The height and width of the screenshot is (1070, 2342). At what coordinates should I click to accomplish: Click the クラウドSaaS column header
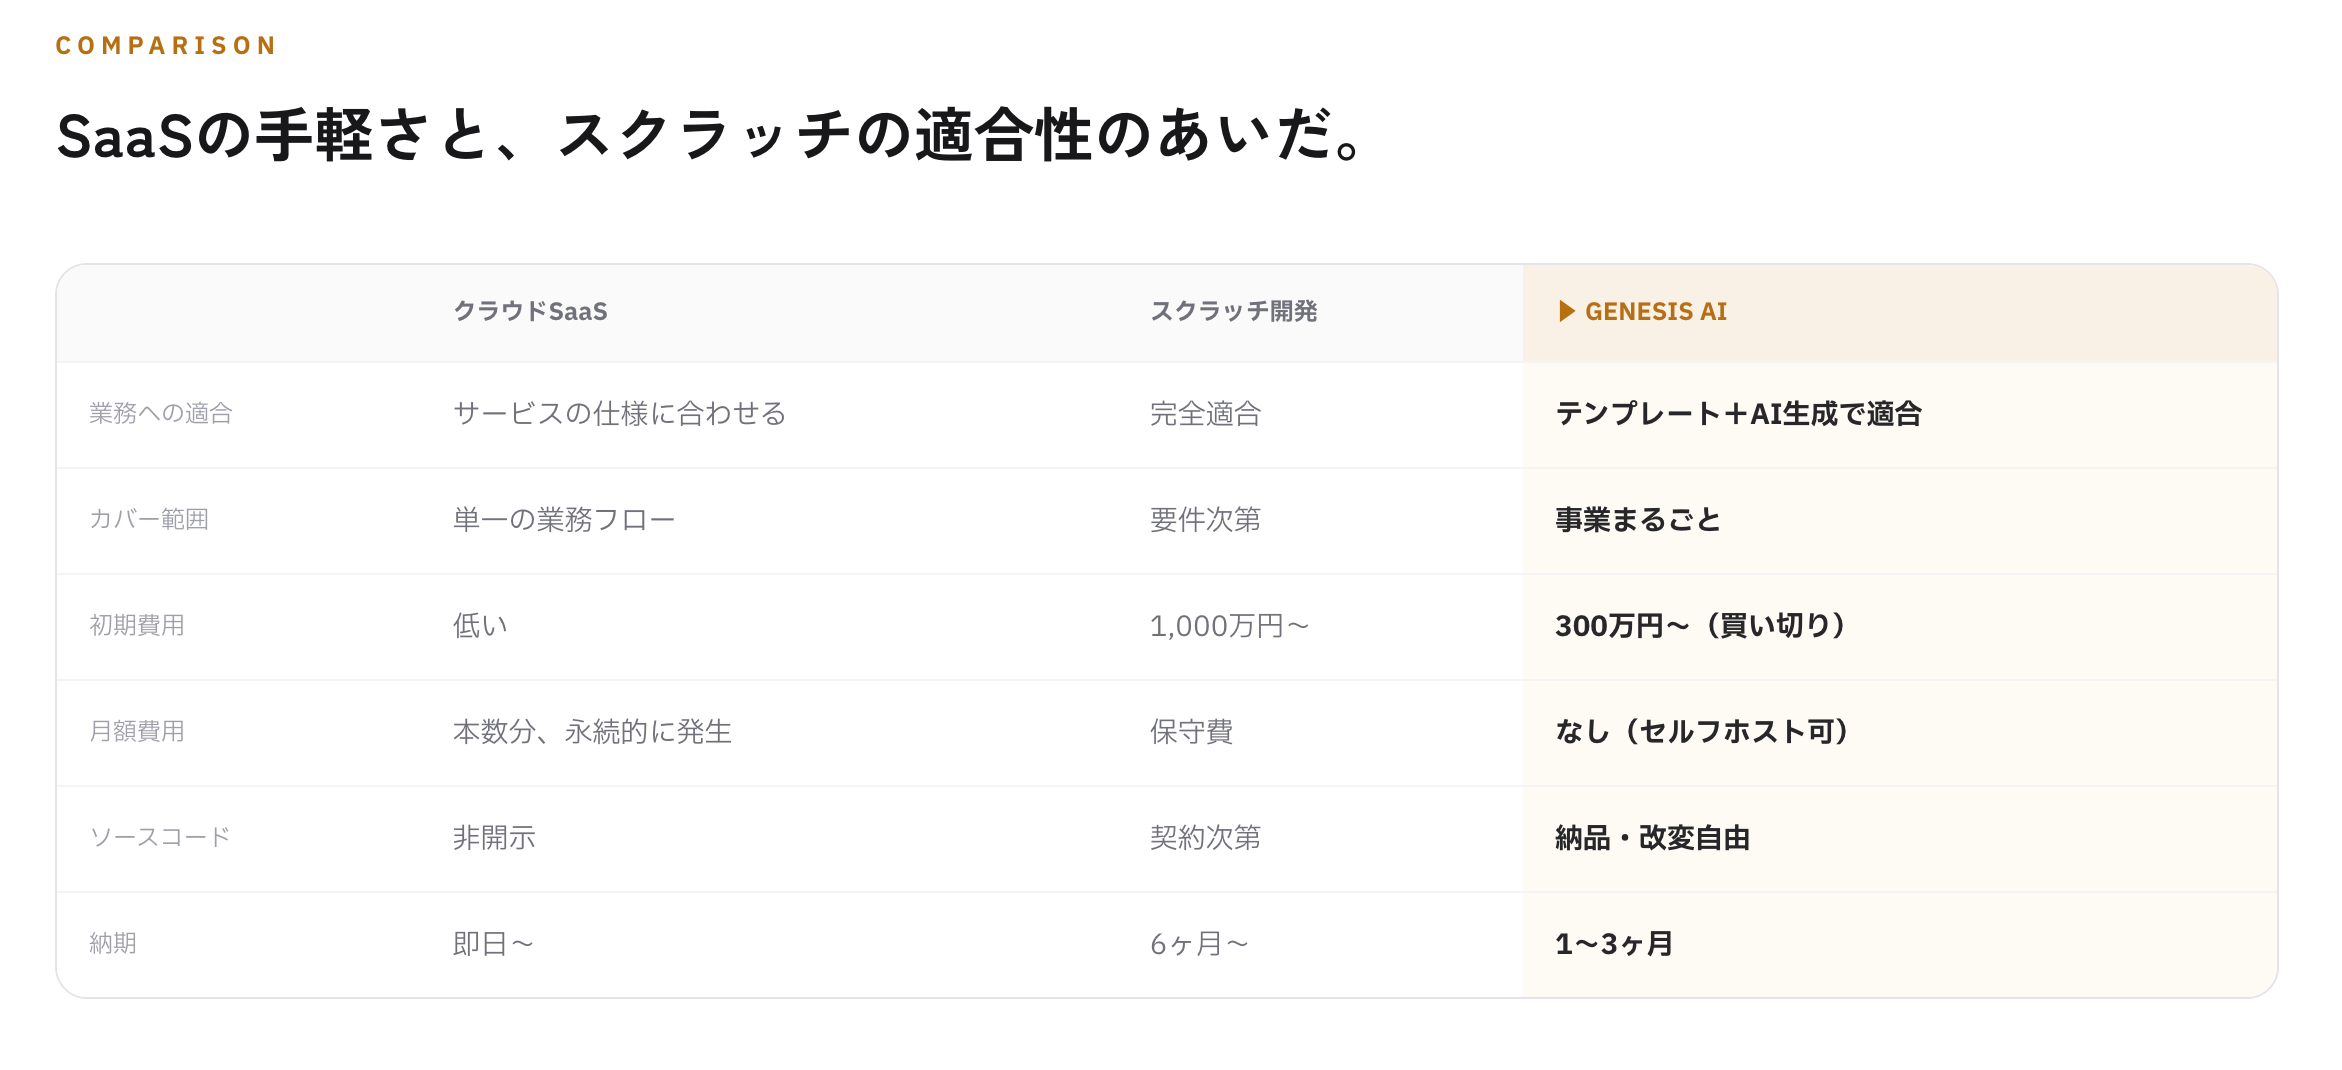pos(531,311)
